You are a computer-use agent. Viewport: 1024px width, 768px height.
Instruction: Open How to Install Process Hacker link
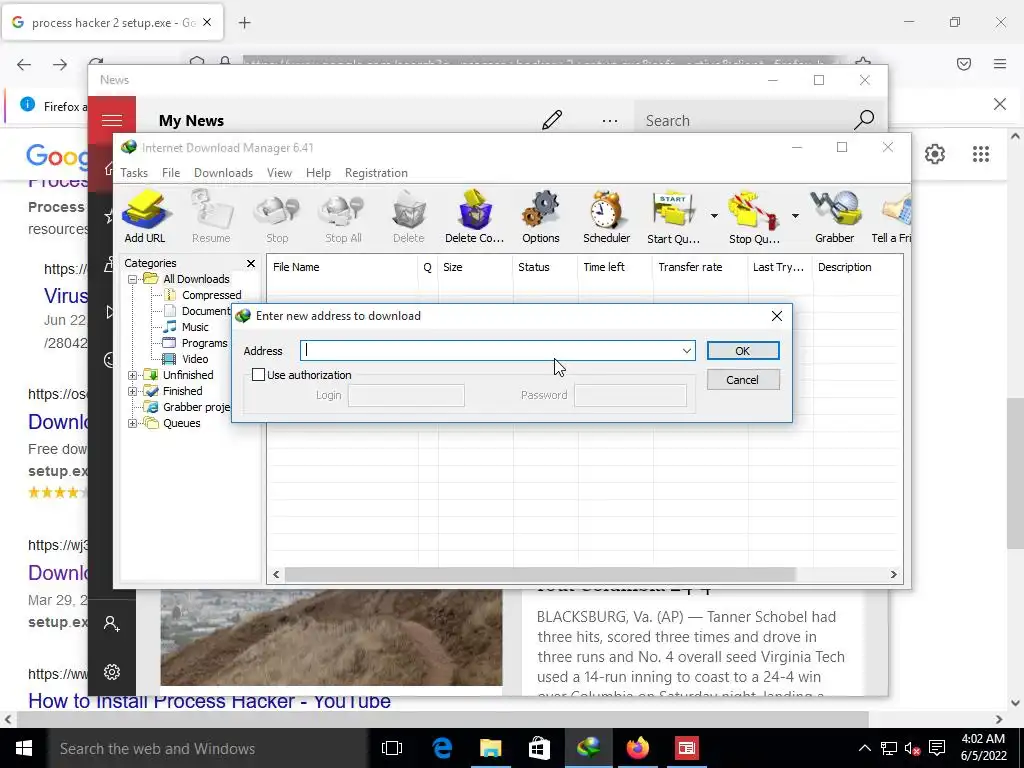click(x=209, y=701)
